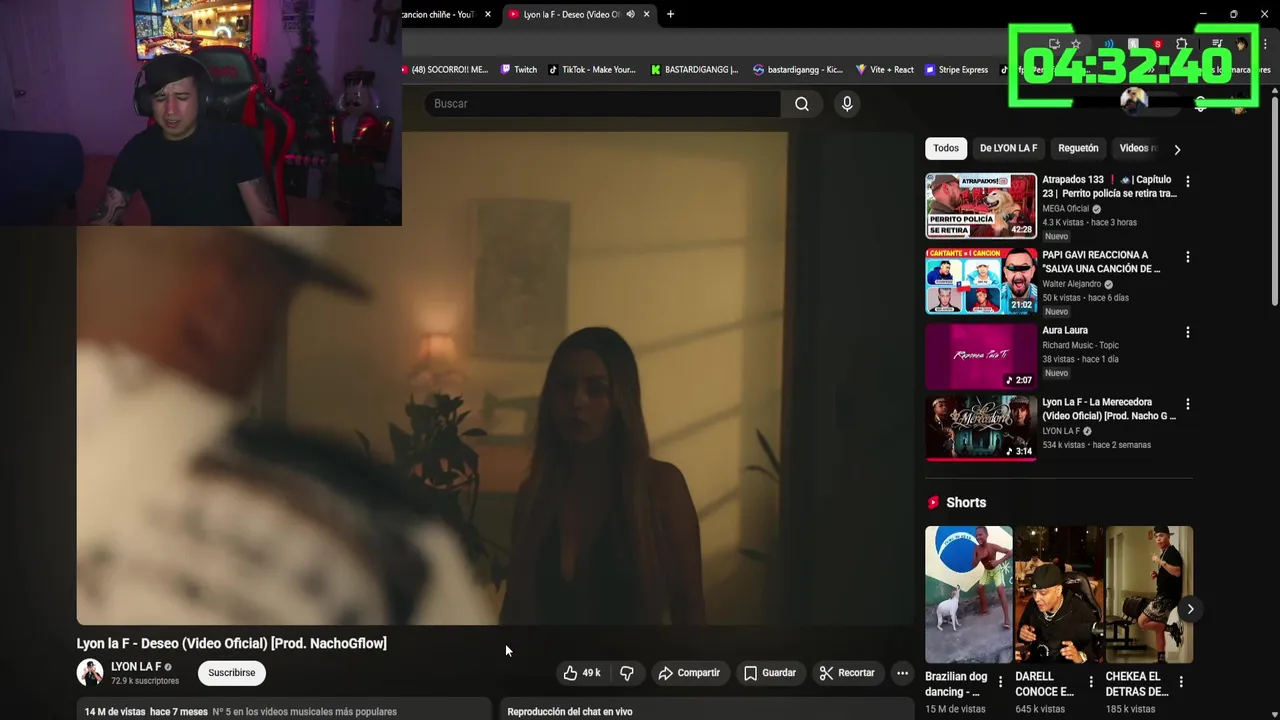Screen dimensions: 1280x720
Task: Expand video description showing 14 M de vistas
Action: [x=284, y=710]
